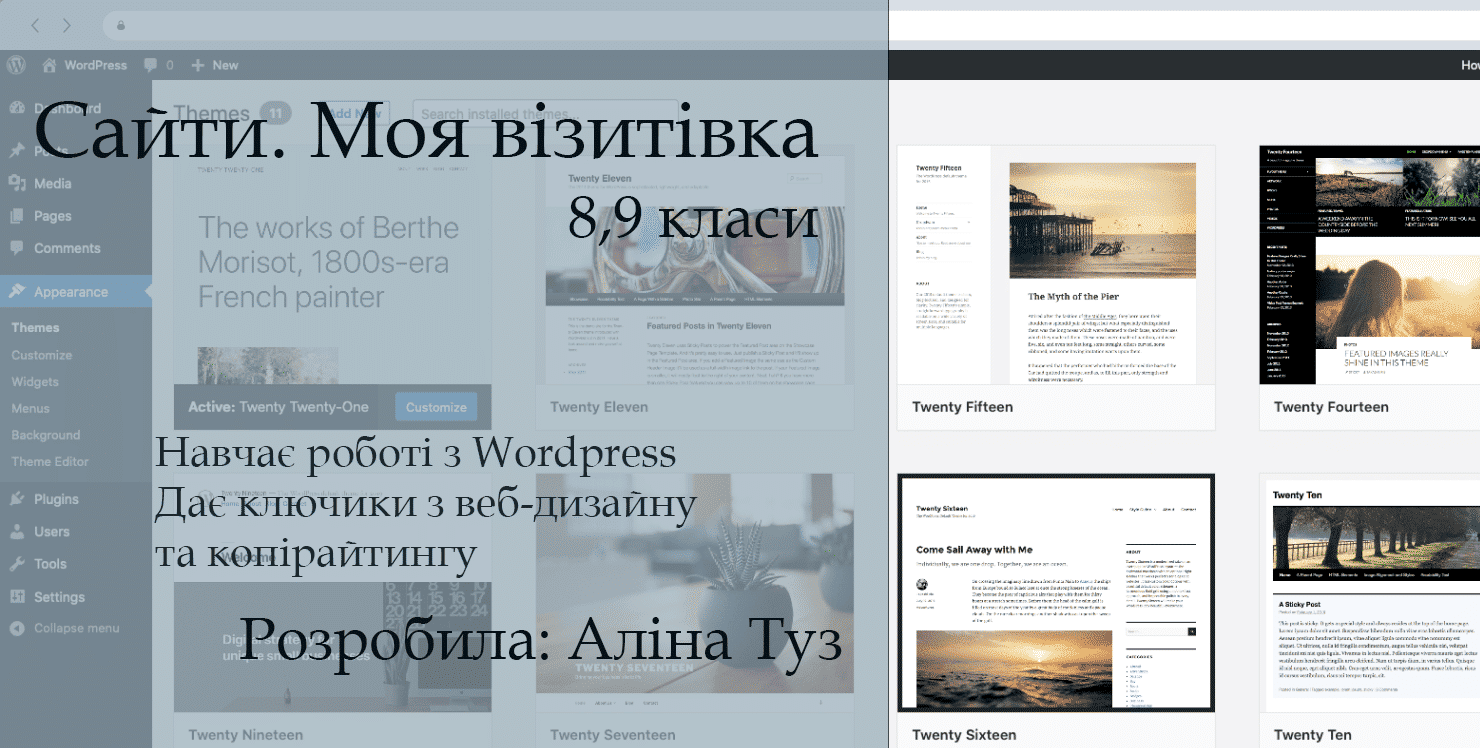Image resolution: width=1480 pixels, height=748 pixels.
Task: Select the Twenty Seventeen theme preview
Action: pos(695,593)
